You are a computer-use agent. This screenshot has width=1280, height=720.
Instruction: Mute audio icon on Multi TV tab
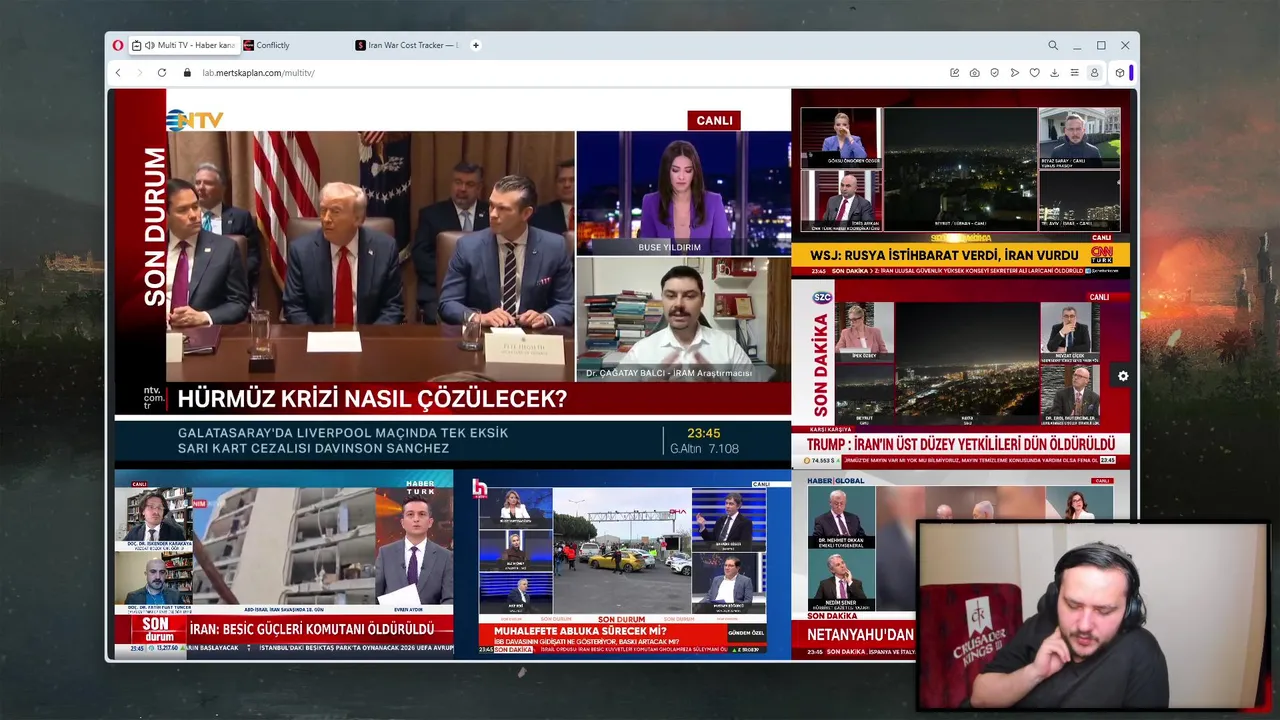[x=150, y=45]
